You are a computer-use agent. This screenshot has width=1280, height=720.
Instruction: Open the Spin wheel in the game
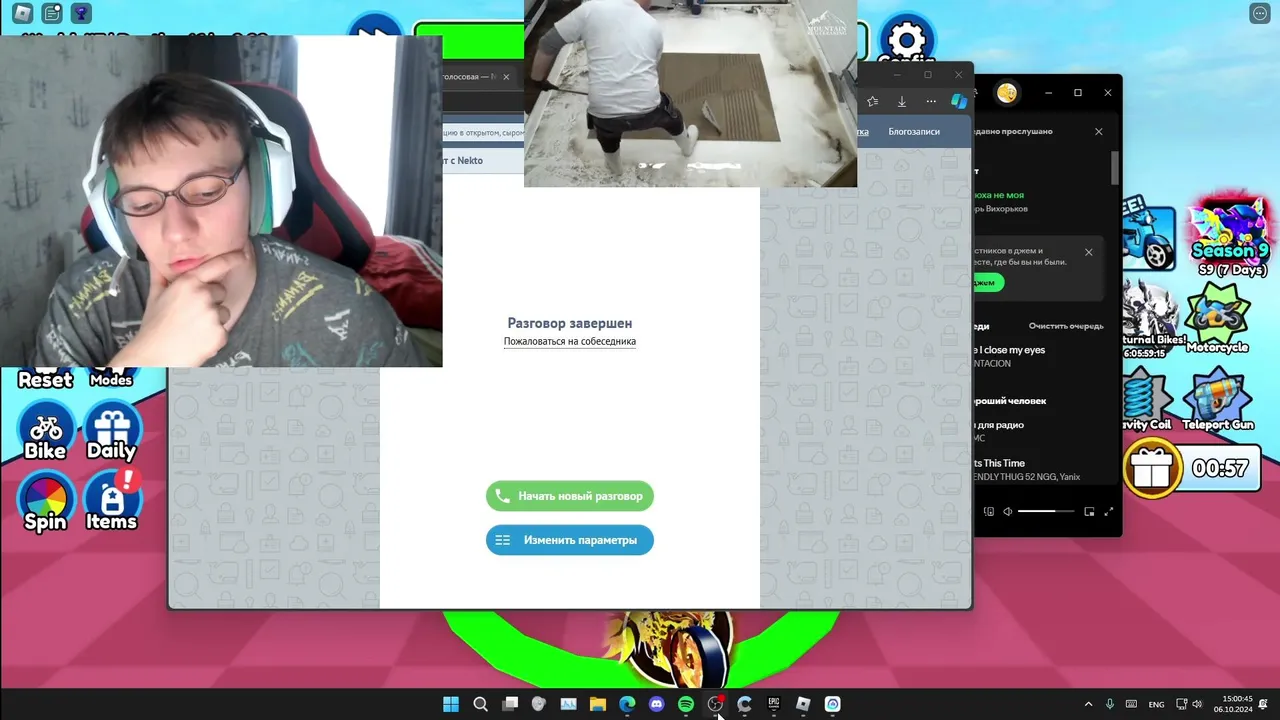[x=45, y=503]
